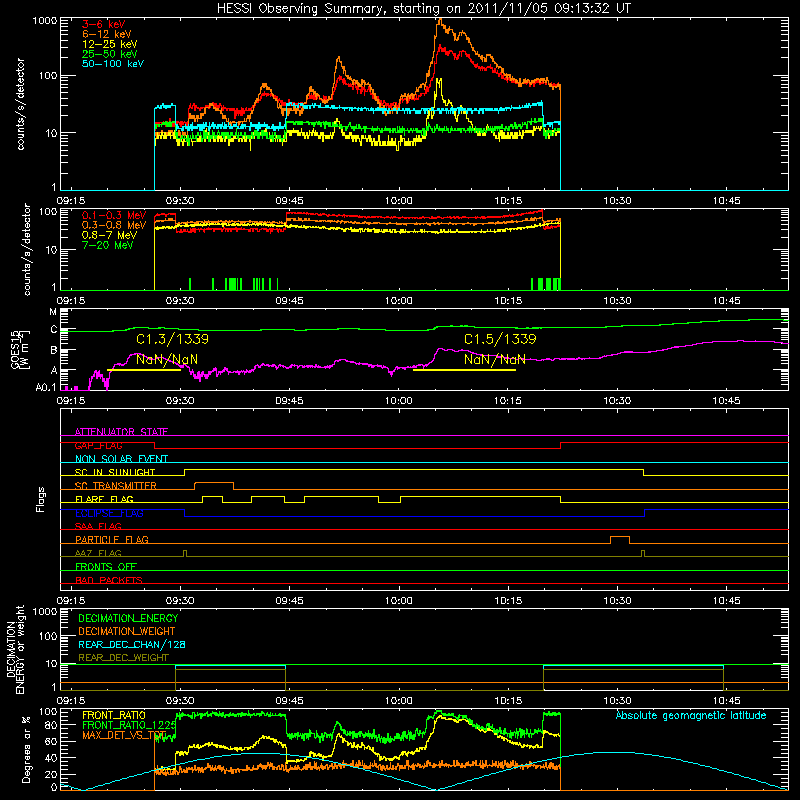Click the NaN/NaN label under C1.5

(494, 360)
